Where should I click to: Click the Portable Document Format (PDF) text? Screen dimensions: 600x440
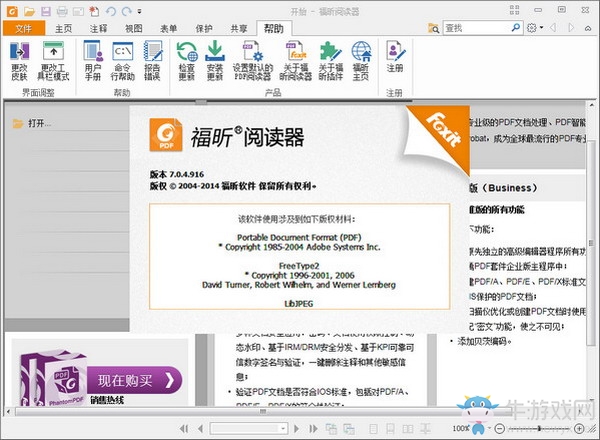[x=299, y=237]
